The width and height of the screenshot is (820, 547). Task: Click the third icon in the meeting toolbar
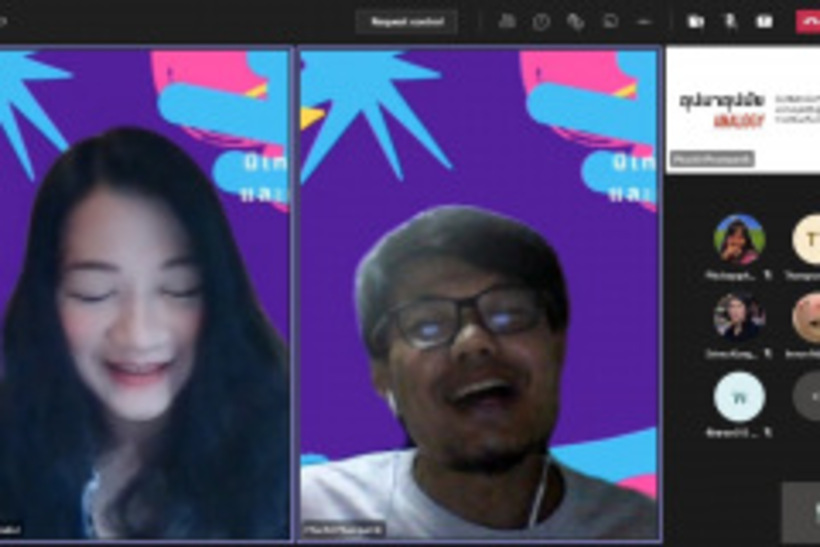(x=575, y=21)
